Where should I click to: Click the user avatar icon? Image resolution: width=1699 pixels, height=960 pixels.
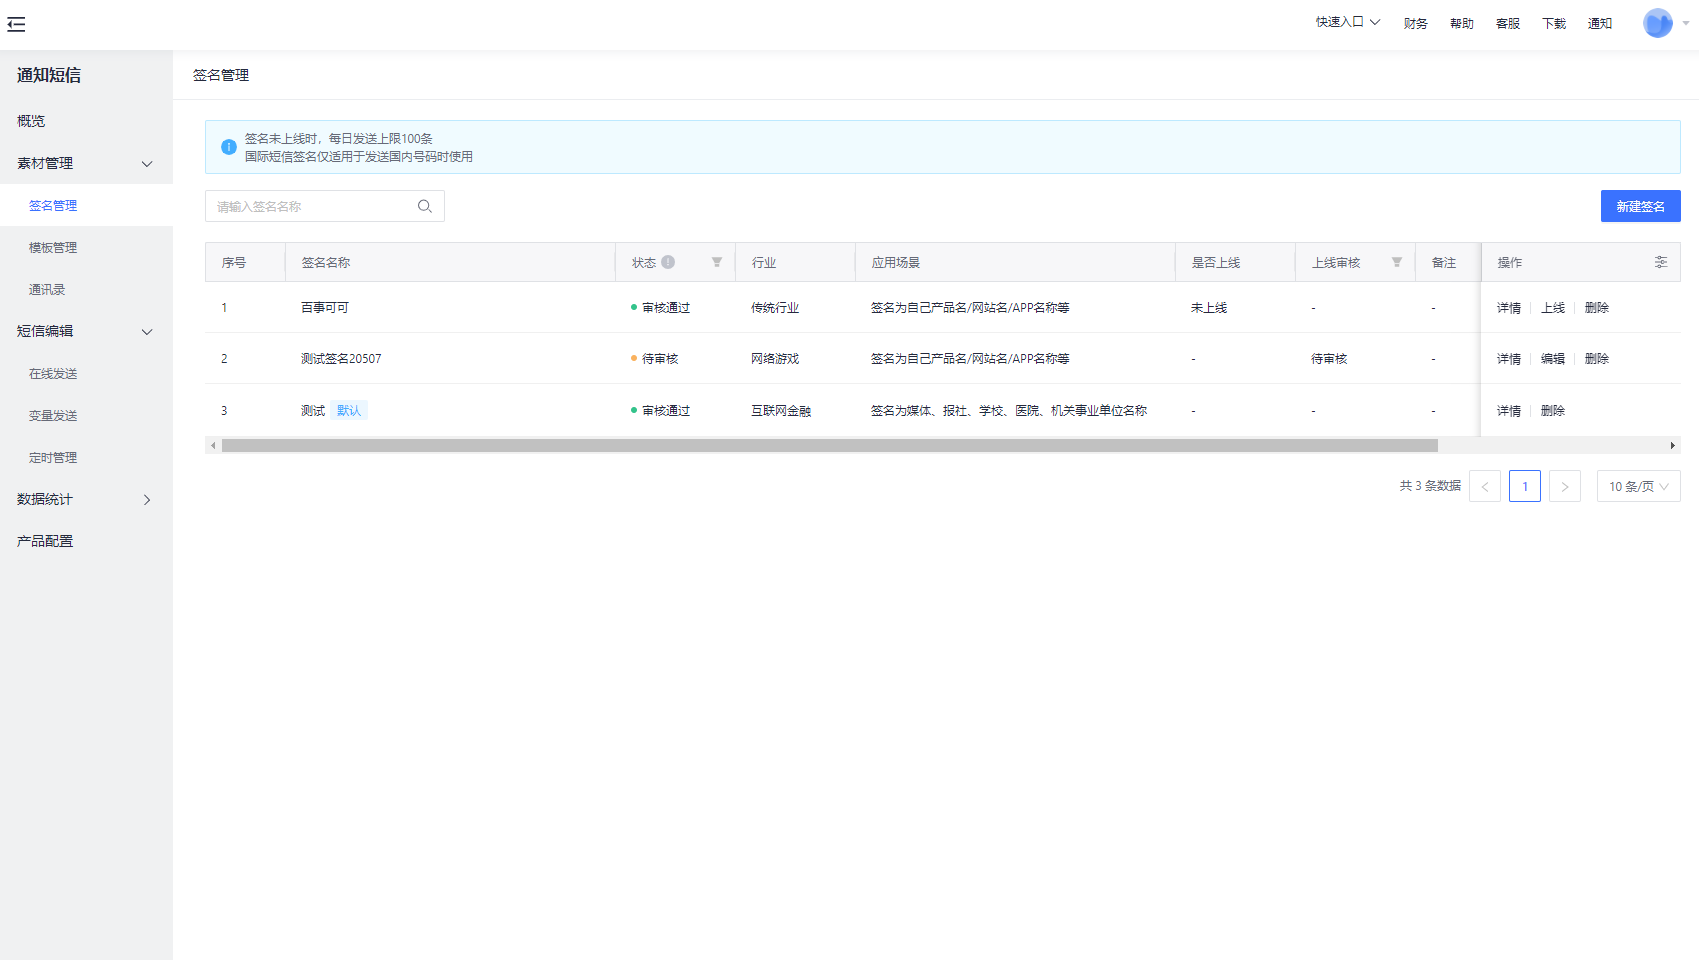click(1658, 23)
